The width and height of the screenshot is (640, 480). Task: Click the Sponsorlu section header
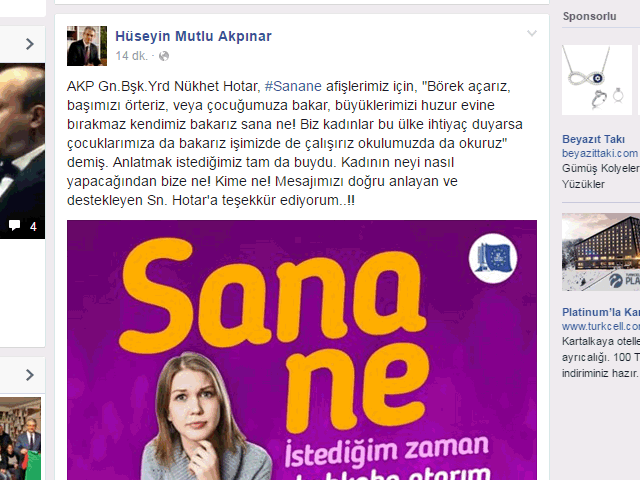coord(589,16)
